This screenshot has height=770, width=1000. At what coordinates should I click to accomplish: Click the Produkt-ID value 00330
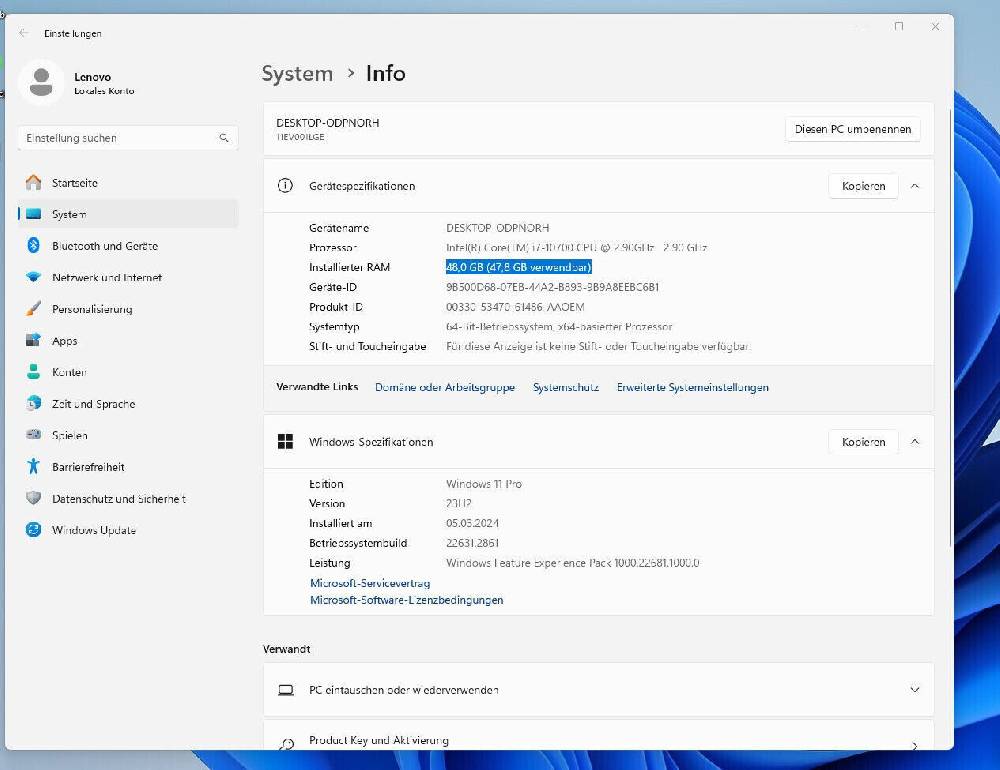515,307
